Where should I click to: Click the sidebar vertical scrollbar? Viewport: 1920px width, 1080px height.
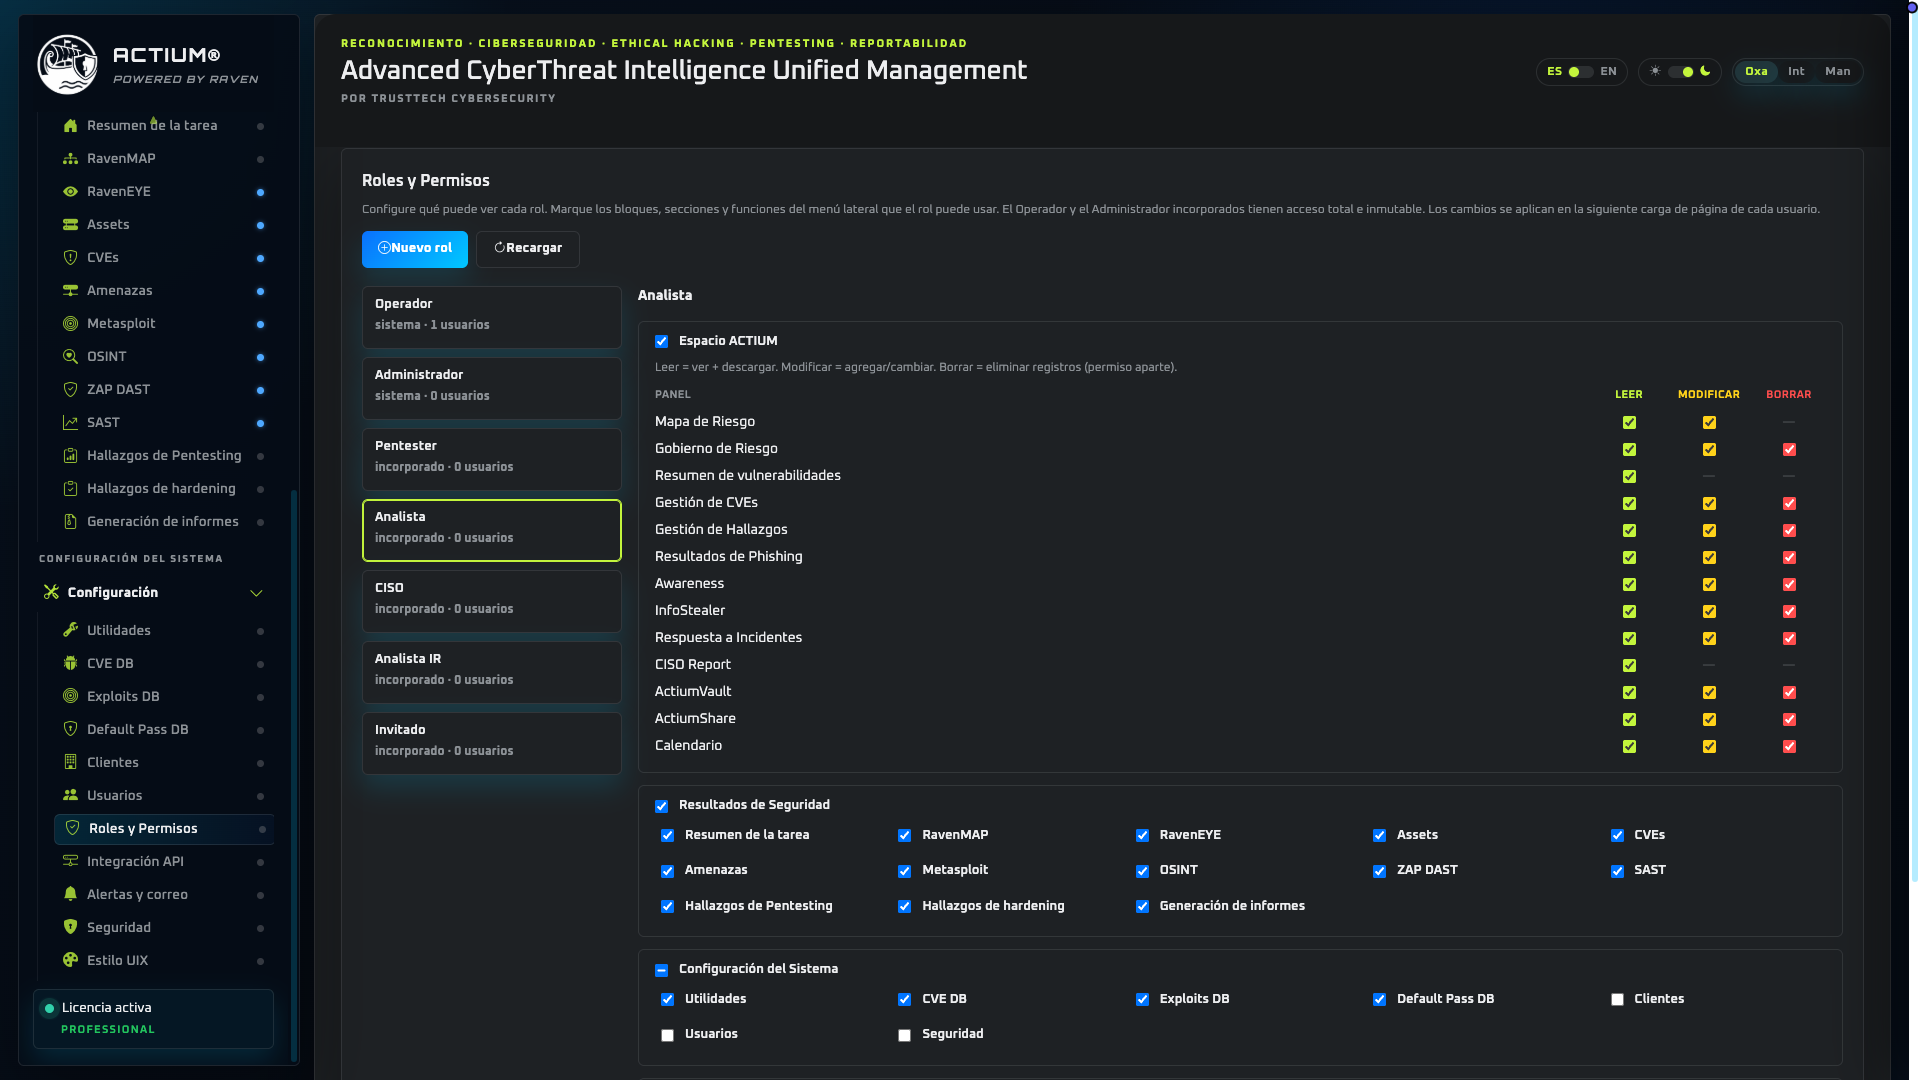pyautogui.click(x=293, y=775)
